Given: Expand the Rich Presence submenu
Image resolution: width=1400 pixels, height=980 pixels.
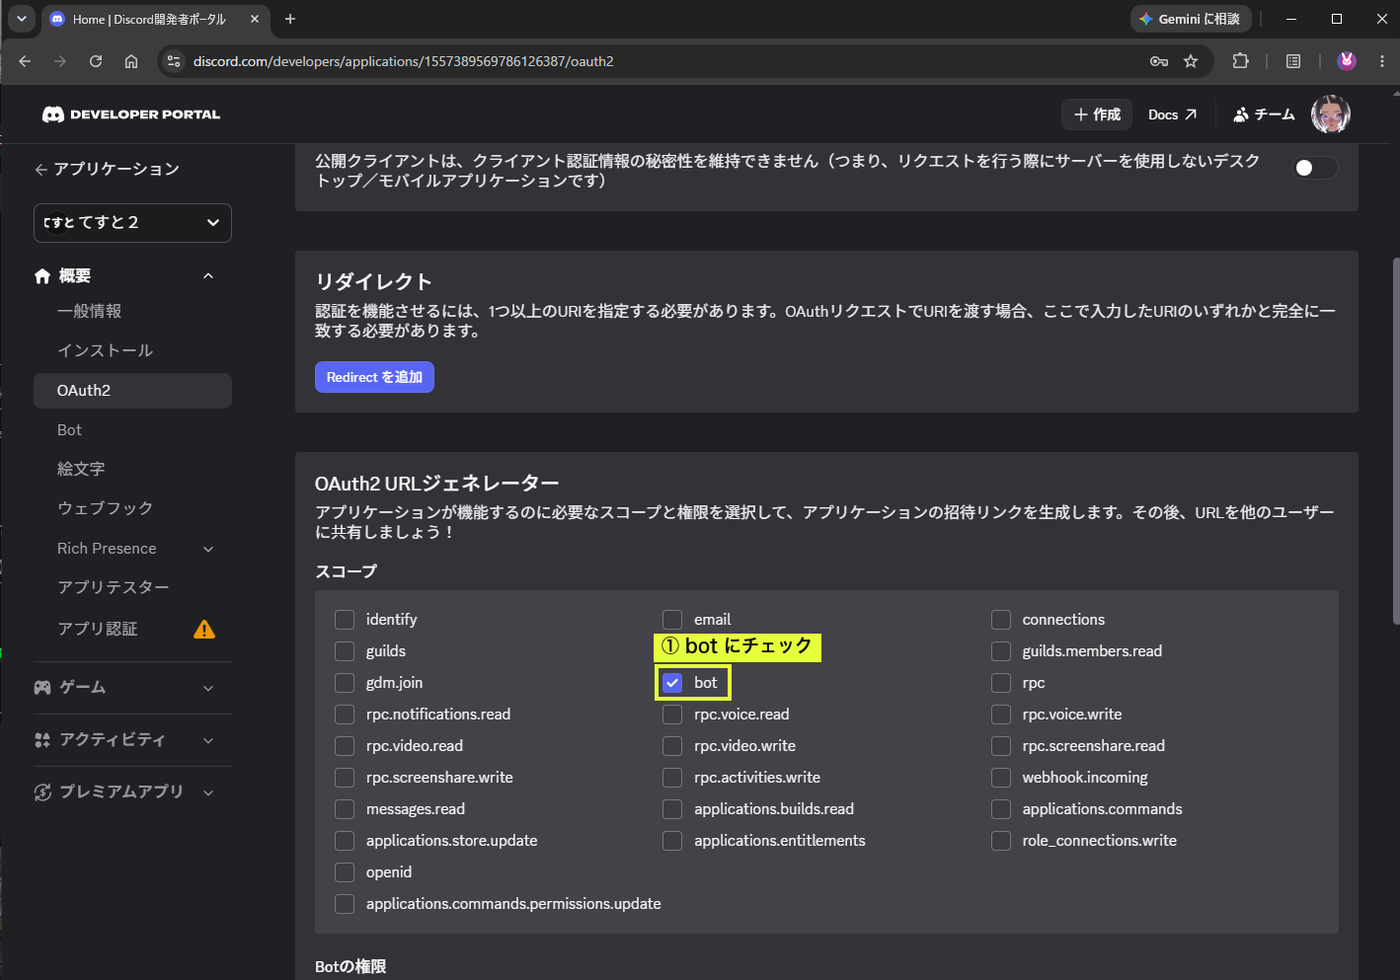Looking at the screenshot, I should 208,549.
